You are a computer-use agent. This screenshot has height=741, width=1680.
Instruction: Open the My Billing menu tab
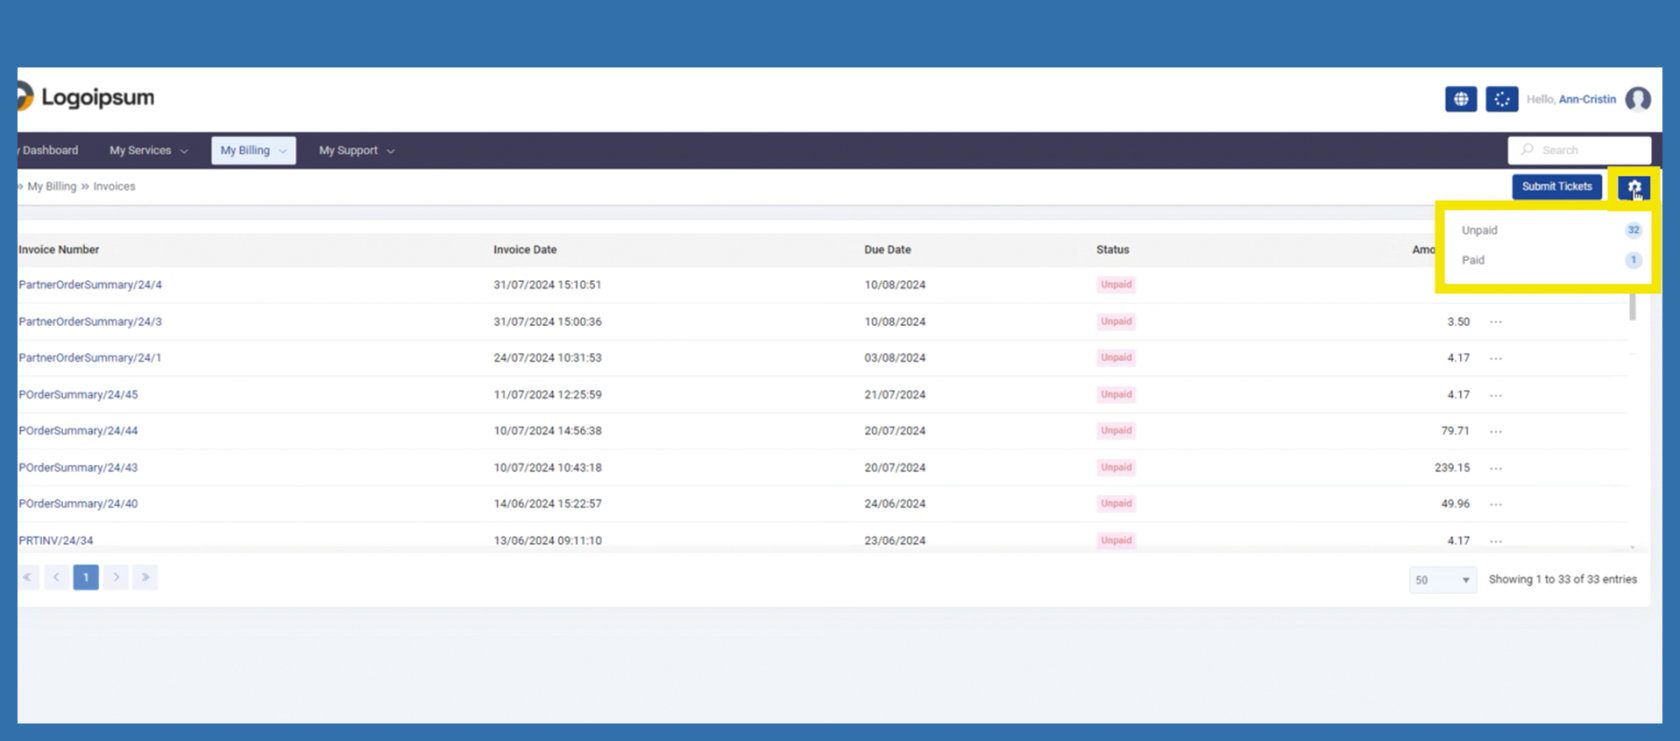pyautogui.click(x=253, y=150)
